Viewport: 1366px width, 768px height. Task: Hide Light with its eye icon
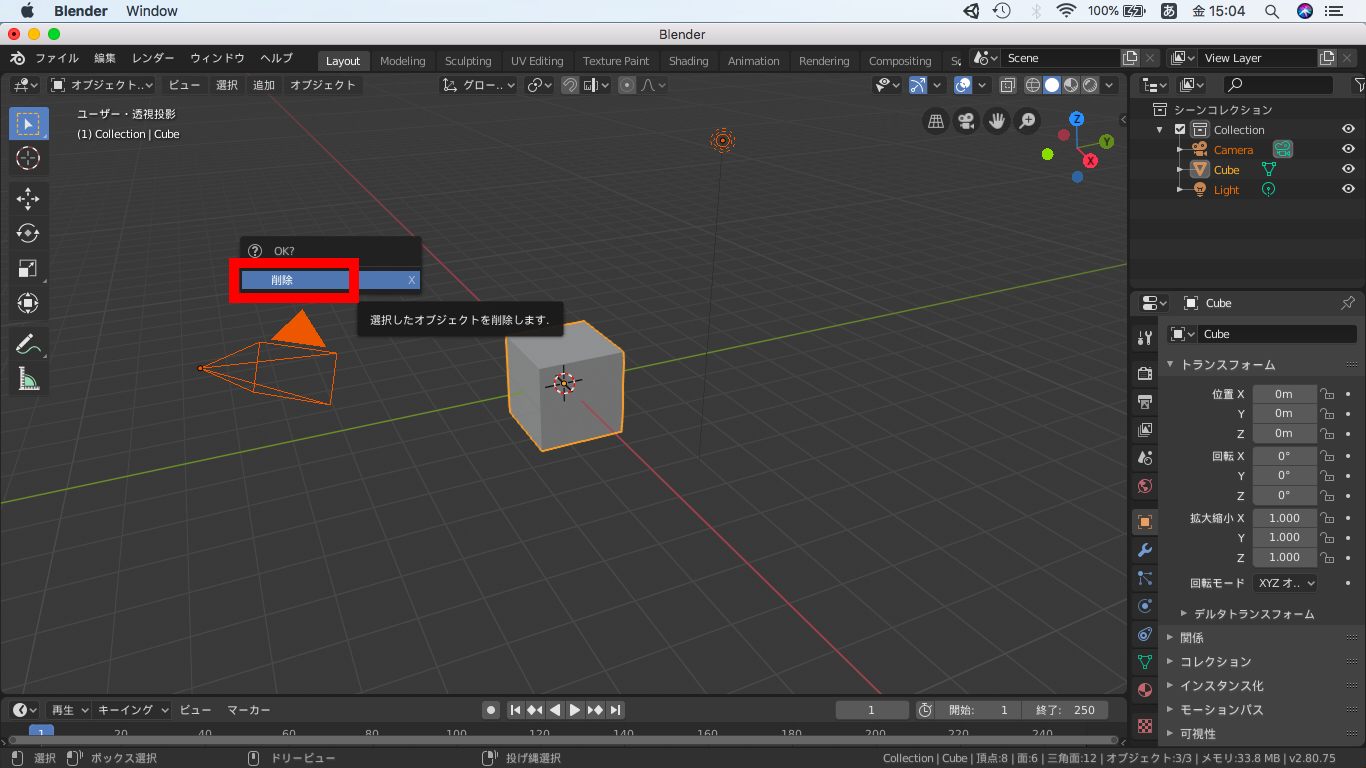(1348, 190)
